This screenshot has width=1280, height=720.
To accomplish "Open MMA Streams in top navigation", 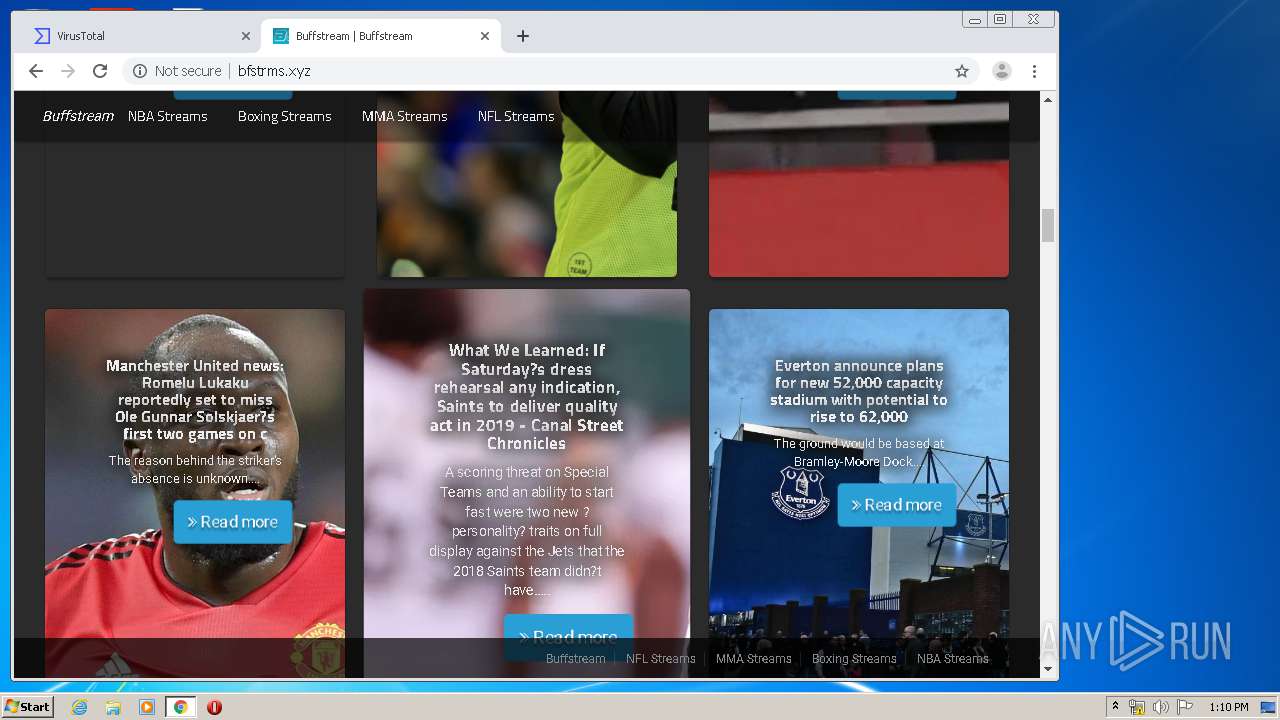I will tap(404, 116).
